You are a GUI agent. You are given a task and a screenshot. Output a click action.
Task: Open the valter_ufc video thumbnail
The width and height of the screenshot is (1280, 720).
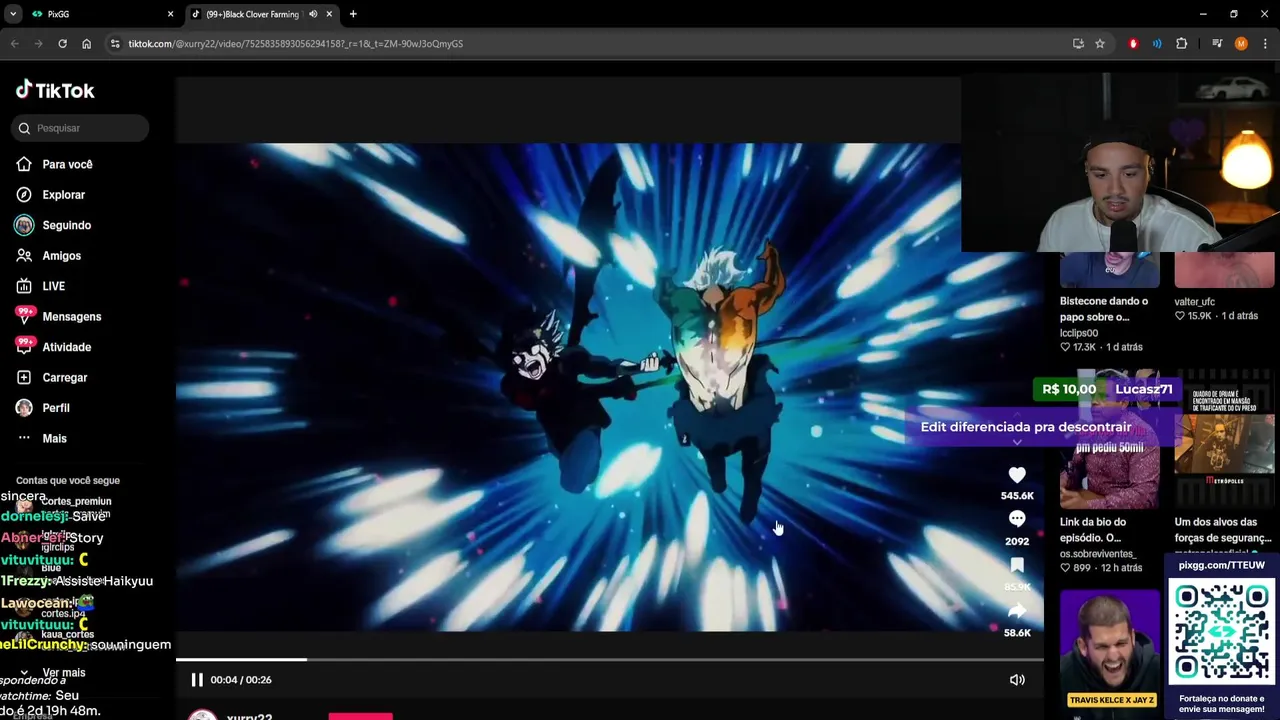(x=1224, y=270)
